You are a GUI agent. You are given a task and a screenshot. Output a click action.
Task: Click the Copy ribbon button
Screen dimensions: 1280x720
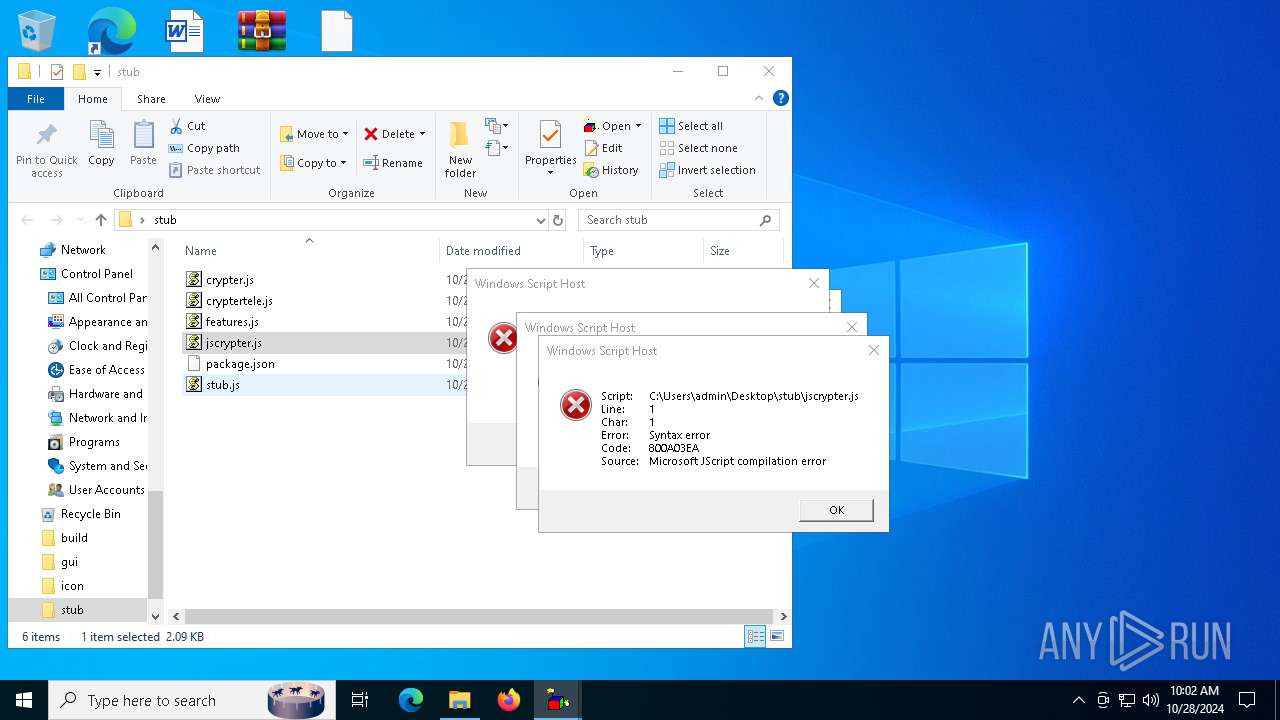[101, 143]
